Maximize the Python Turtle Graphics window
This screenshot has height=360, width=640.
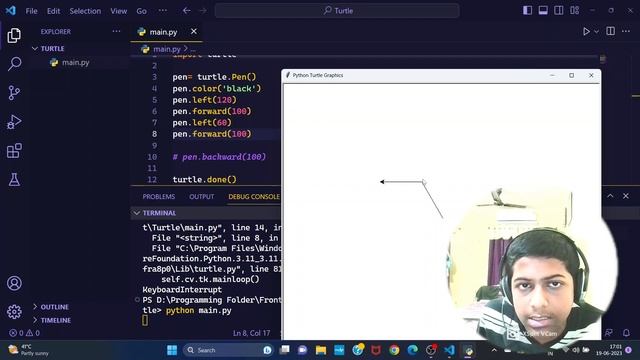[x=571, y=75]
